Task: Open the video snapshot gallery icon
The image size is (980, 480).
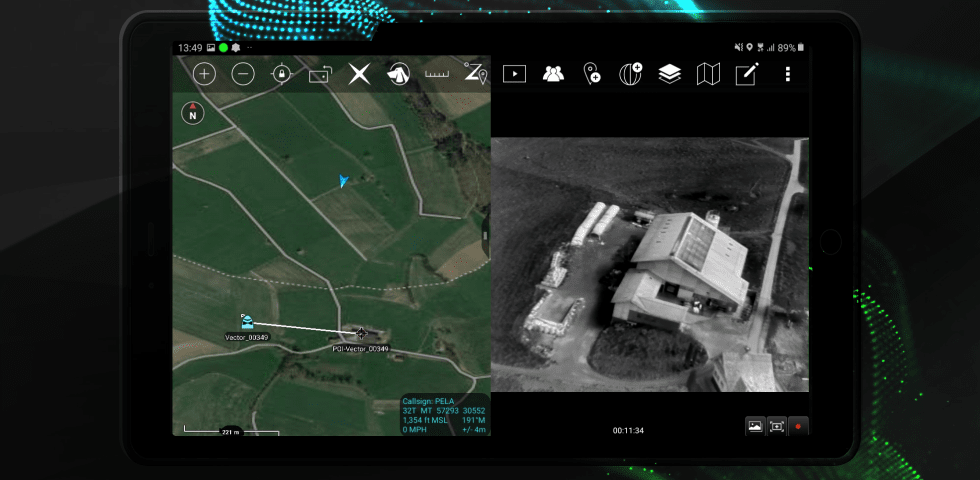Action: click(x=755, y=426)
